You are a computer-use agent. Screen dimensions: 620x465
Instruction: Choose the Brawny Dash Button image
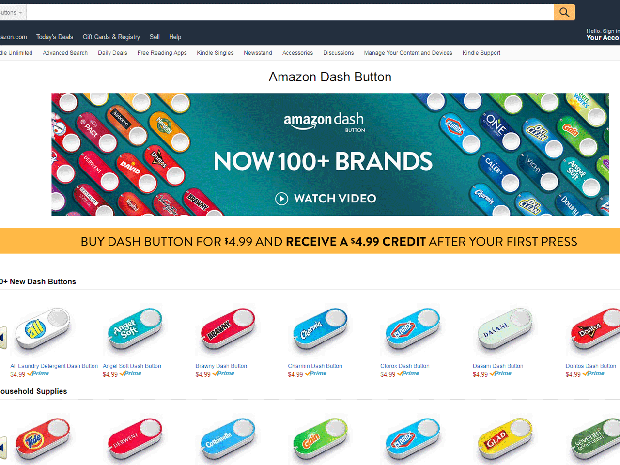click(227, 329)
